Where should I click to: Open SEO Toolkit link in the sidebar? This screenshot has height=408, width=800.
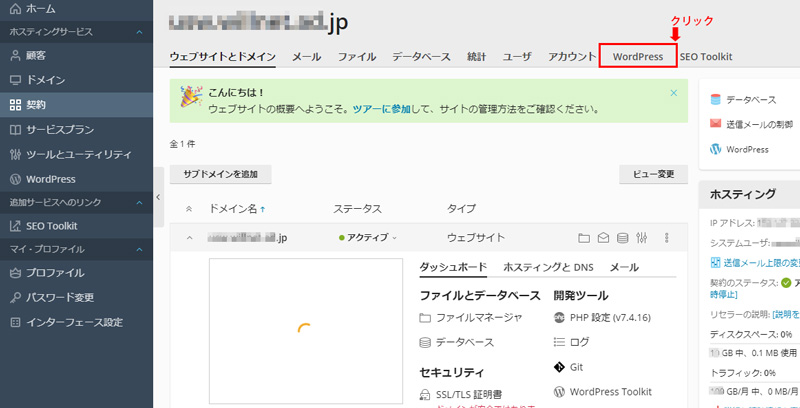(x=77, y=226)
